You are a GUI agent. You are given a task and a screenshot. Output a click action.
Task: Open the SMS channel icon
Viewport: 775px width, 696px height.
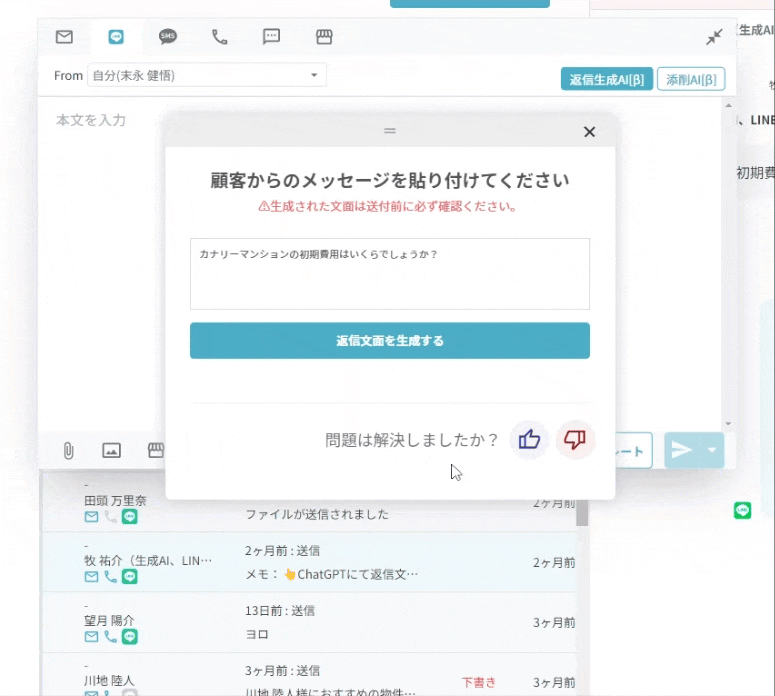(168, 37)
